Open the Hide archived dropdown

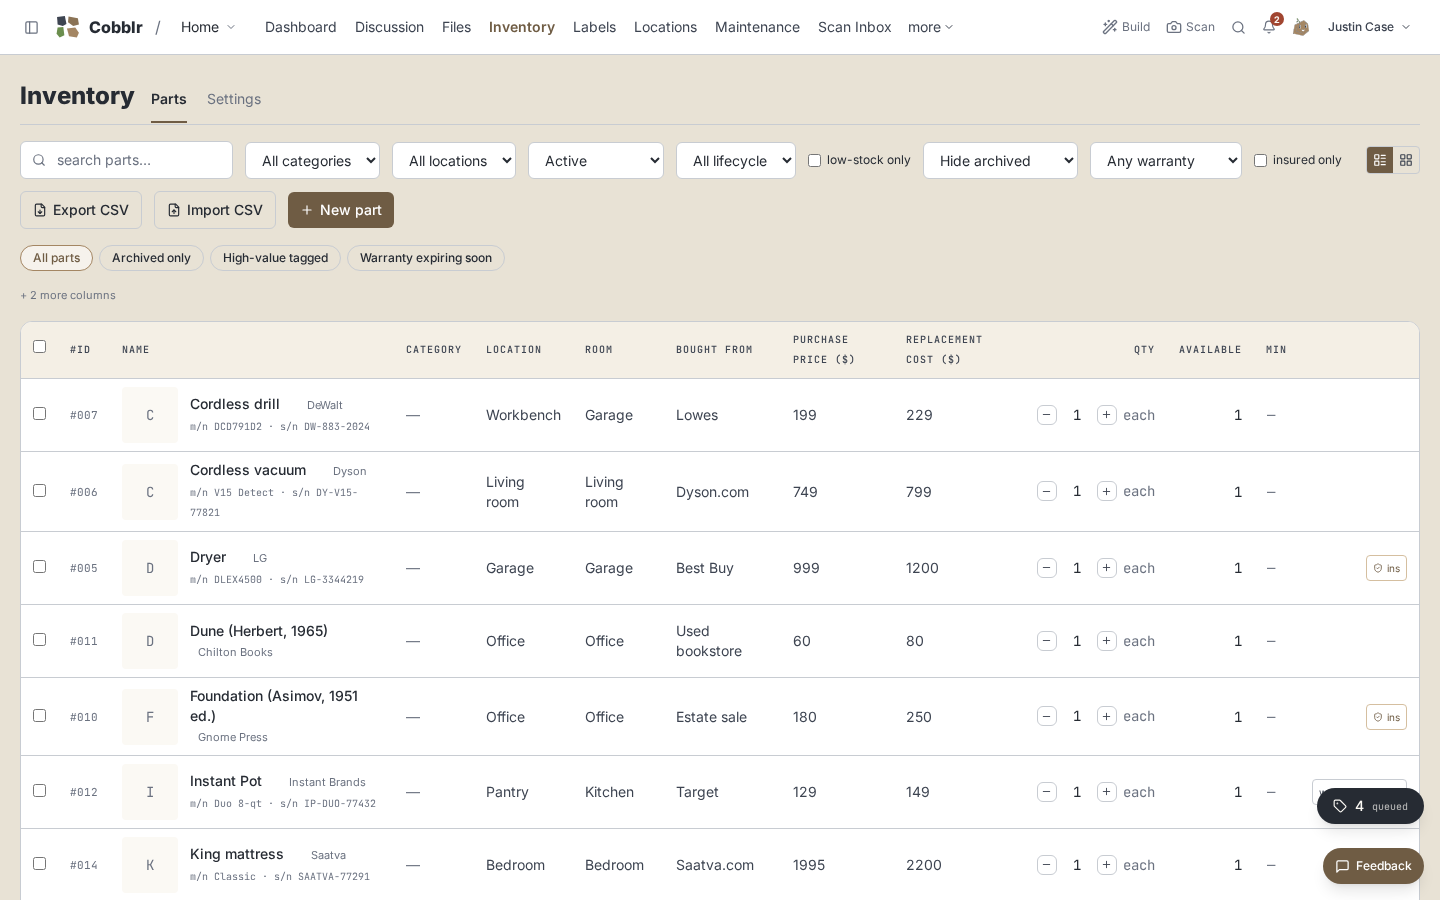[1000, 160]
